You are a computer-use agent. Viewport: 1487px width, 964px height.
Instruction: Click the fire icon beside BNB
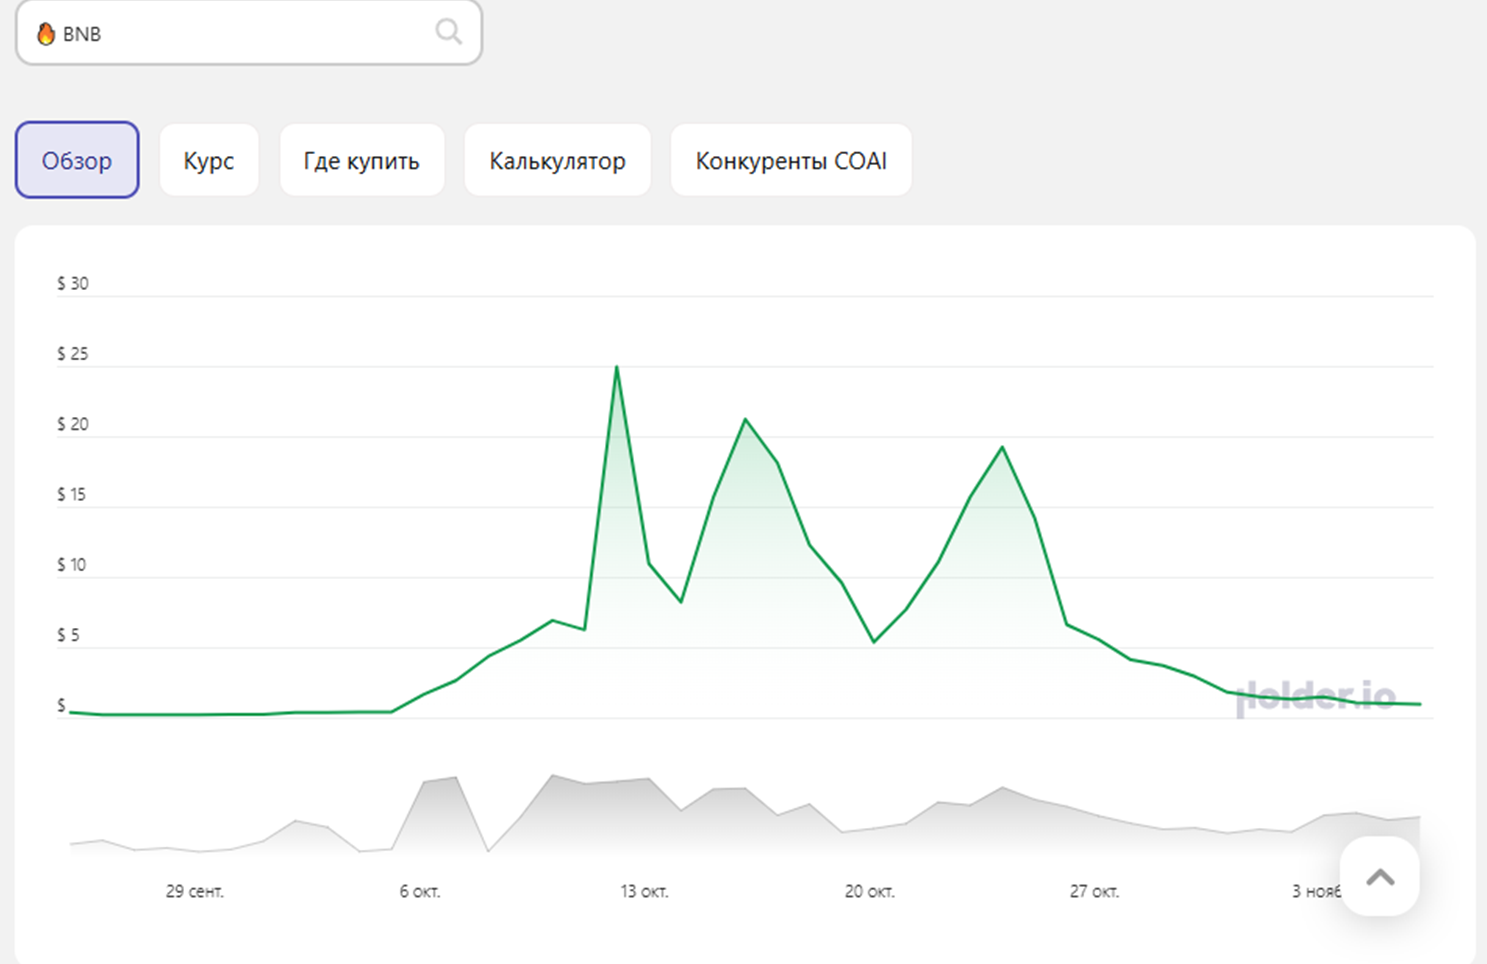click(x=46, y=34)
